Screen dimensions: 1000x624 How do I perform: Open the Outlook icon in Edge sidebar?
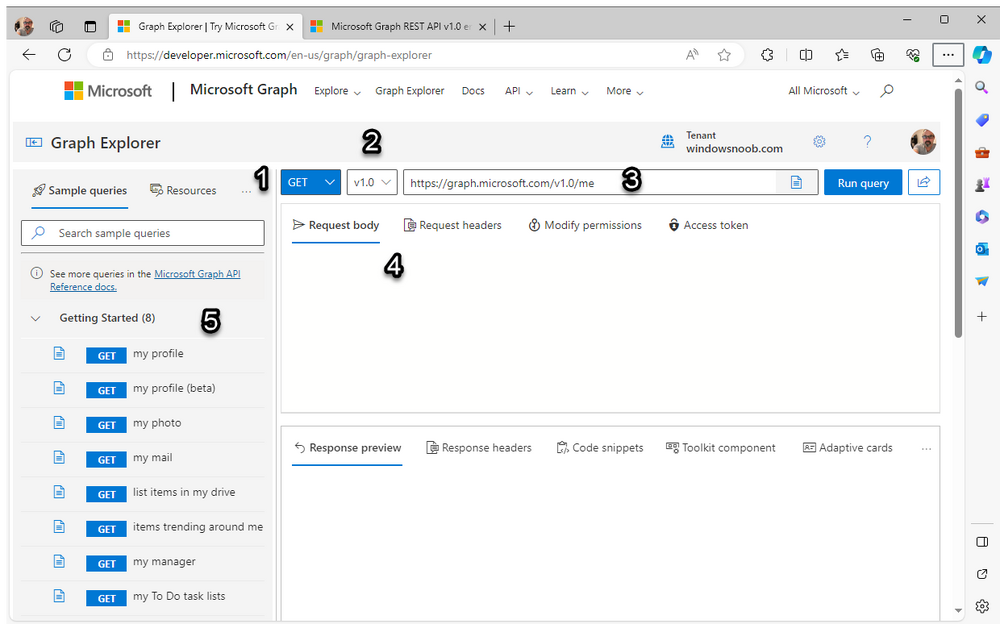(982, 248)
